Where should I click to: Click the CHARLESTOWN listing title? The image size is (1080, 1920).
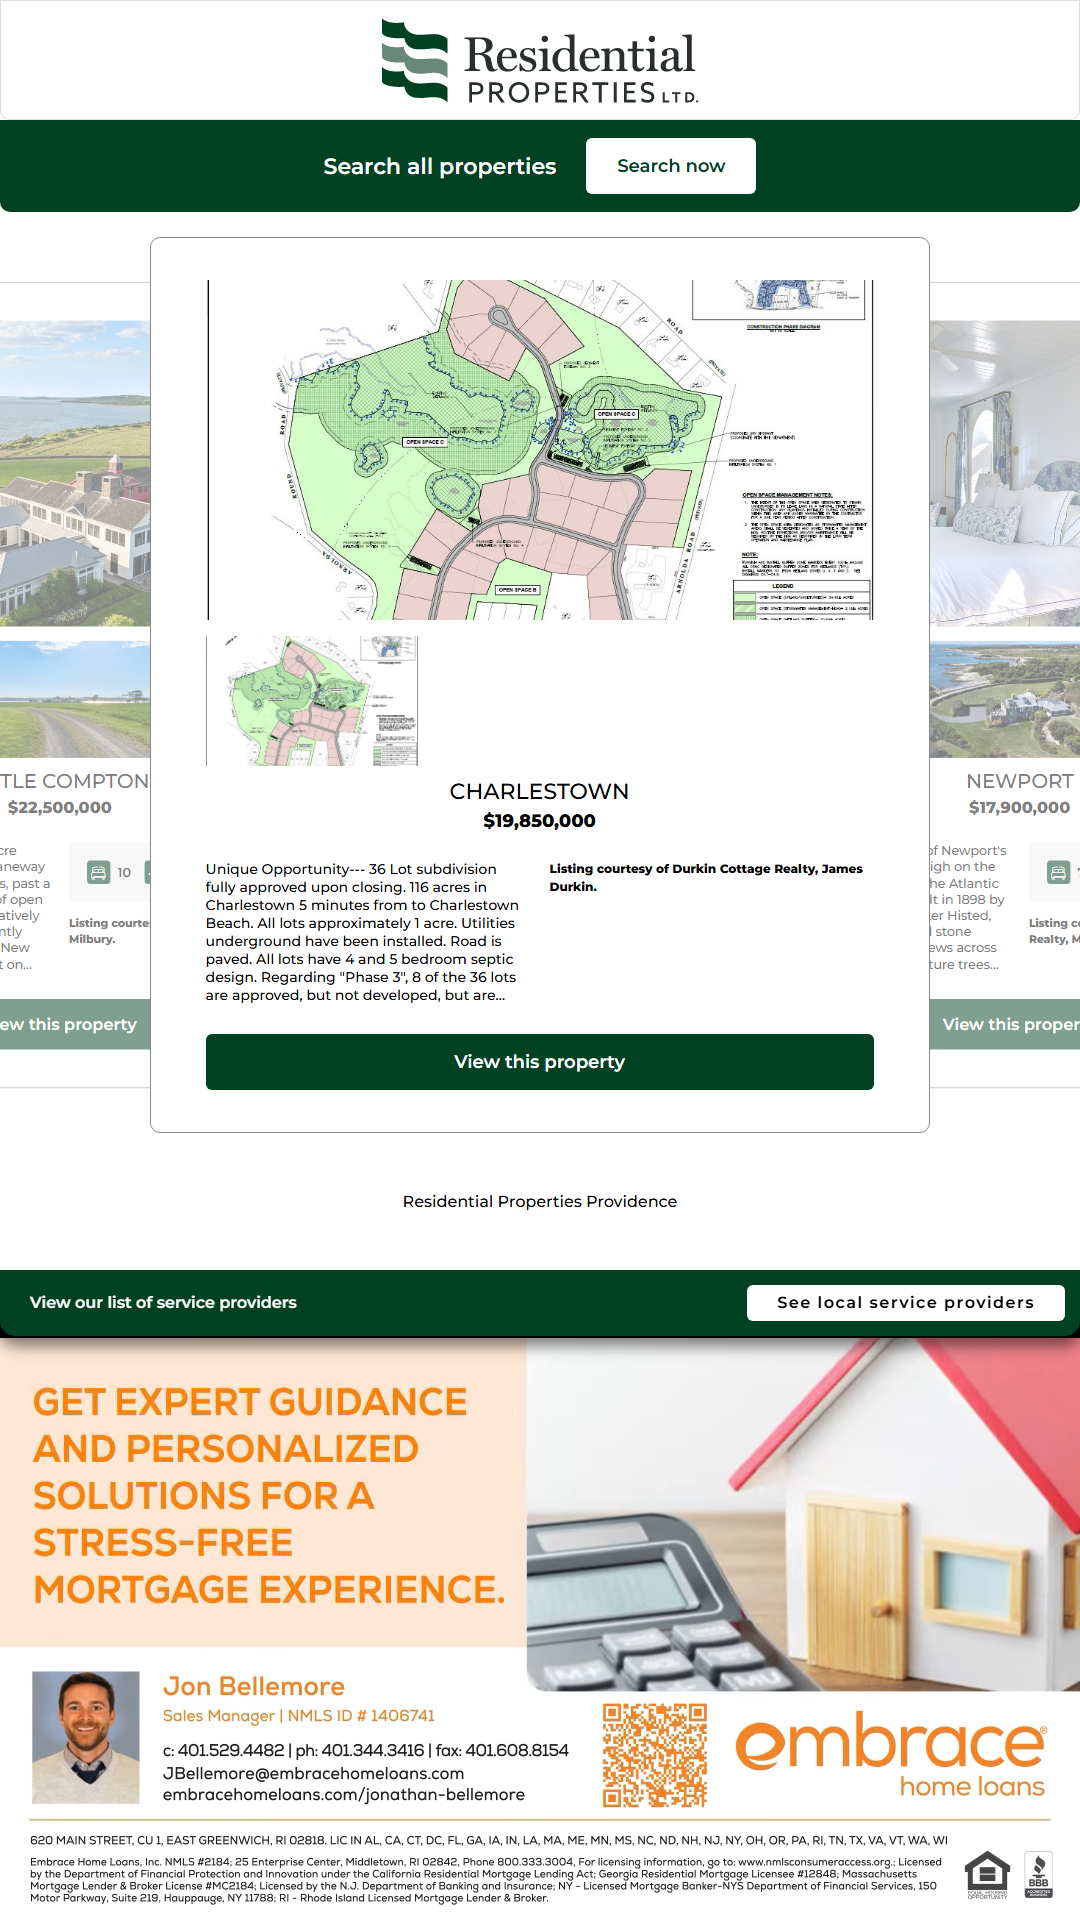[x=539, y=791]
